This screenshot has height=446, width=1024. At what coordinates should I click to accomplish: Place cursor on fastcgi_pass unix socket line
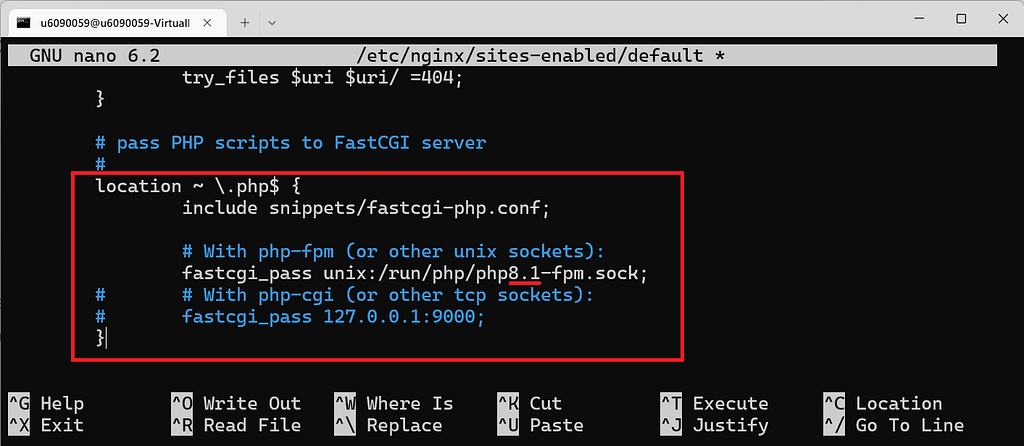pyautogui.click(x=415, y=274)
